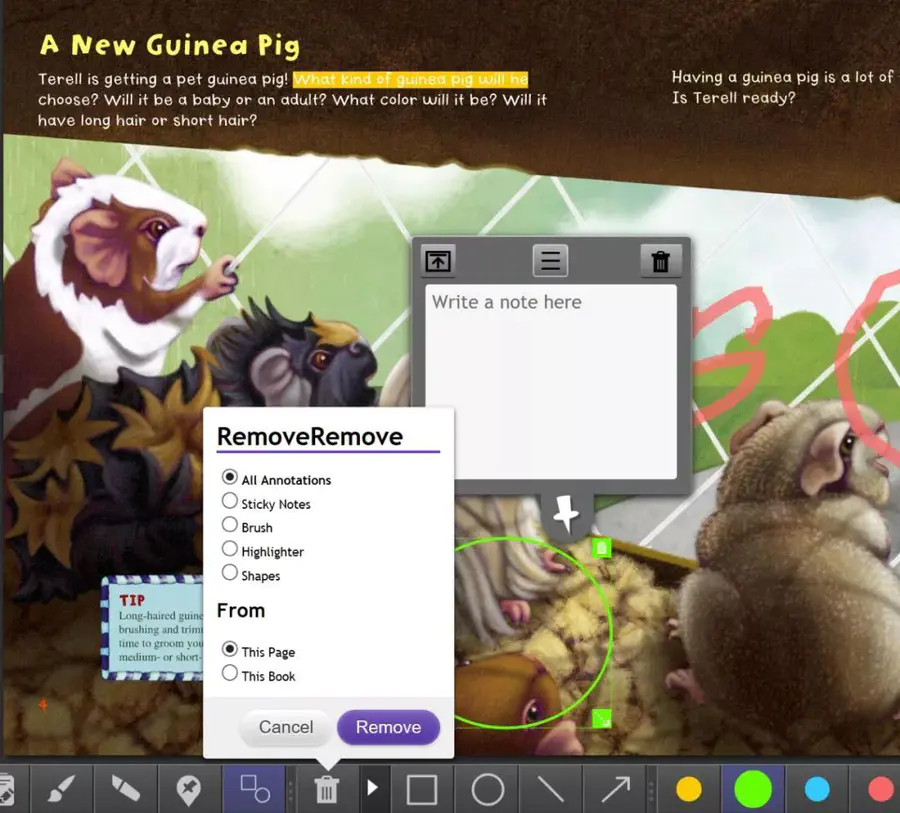The width and height of the screenshot is (900, 813).
Task: Click the trash icon in bottom toolbar
Action: tap(326, 790)
